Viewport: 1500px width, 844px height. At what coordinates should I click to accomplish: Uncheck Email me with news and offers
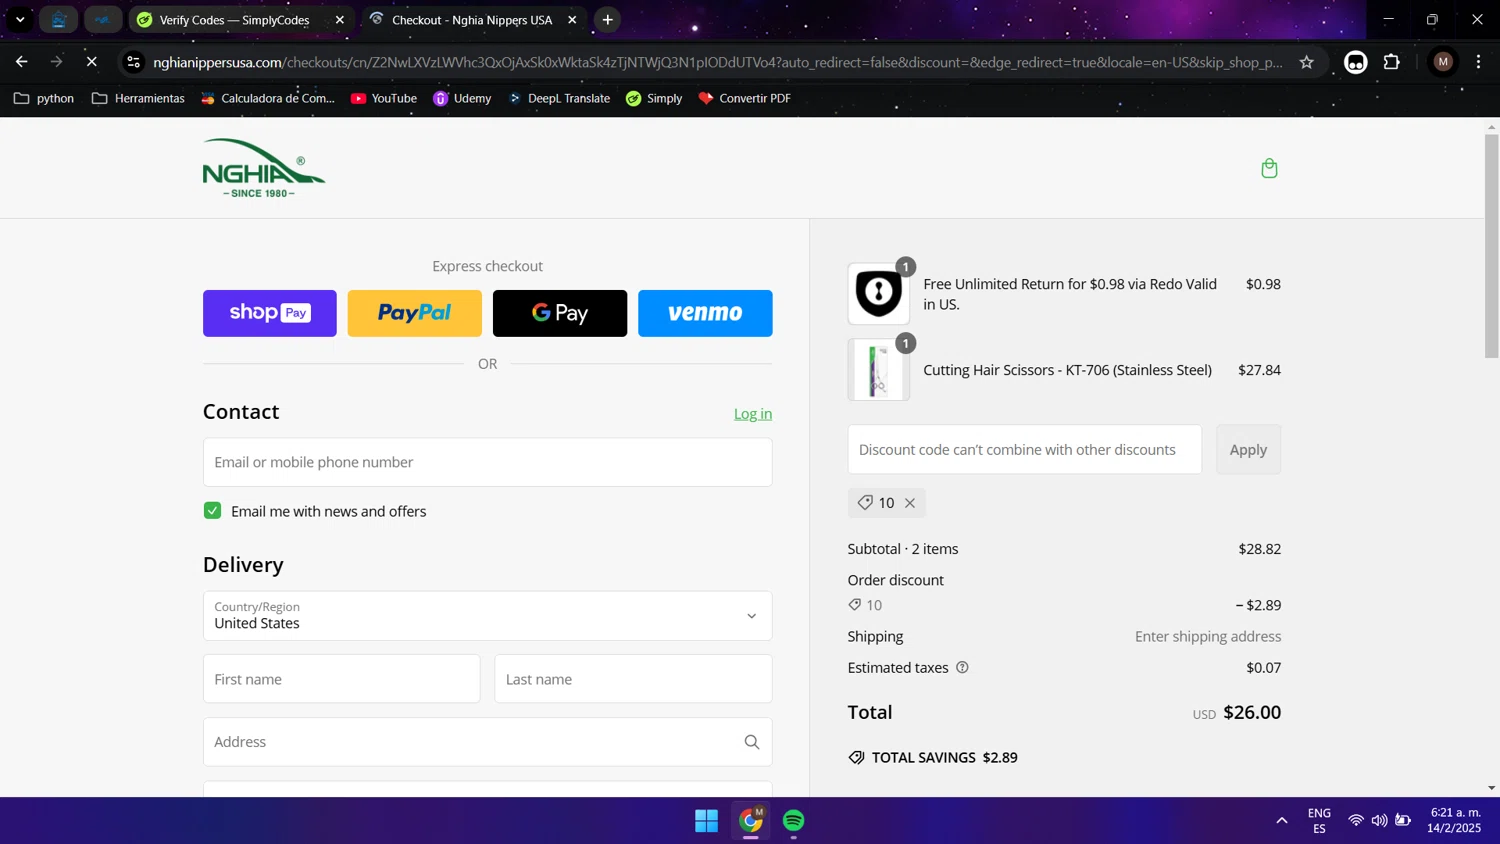point(212,511)
